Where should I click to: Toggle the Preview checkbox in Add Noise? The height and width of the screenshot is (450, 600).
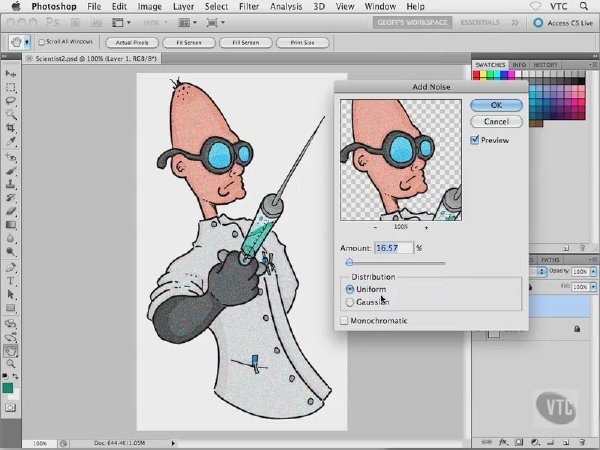[x=474, y=140]
